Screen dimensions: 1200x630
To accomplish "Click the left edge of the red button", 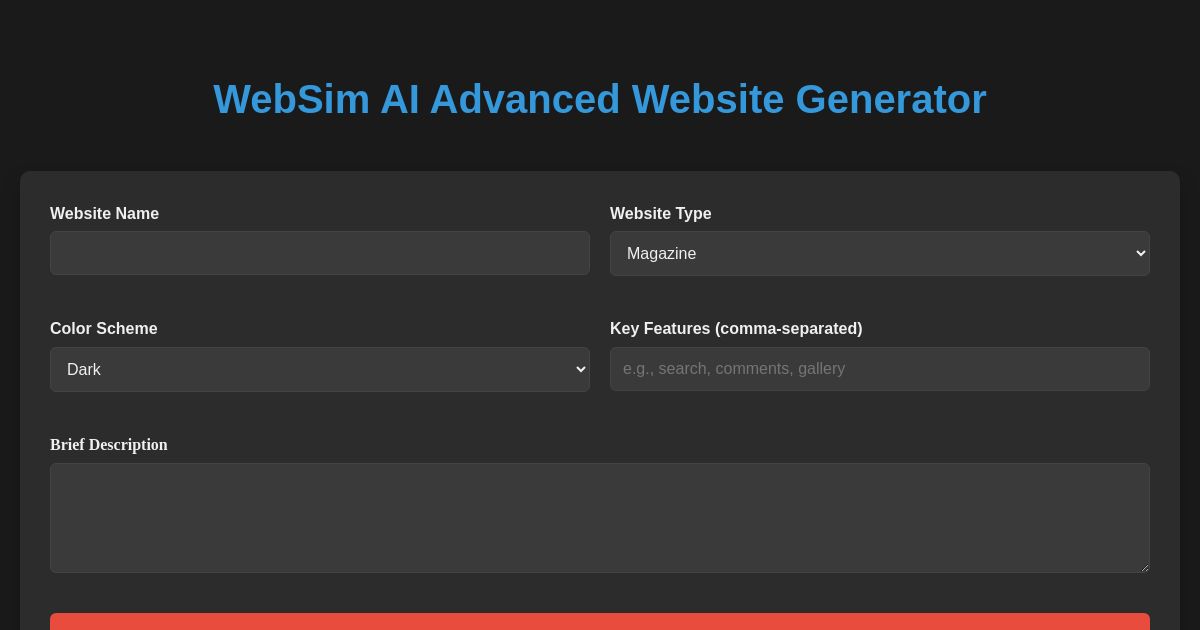I will [x=60, y=625].
